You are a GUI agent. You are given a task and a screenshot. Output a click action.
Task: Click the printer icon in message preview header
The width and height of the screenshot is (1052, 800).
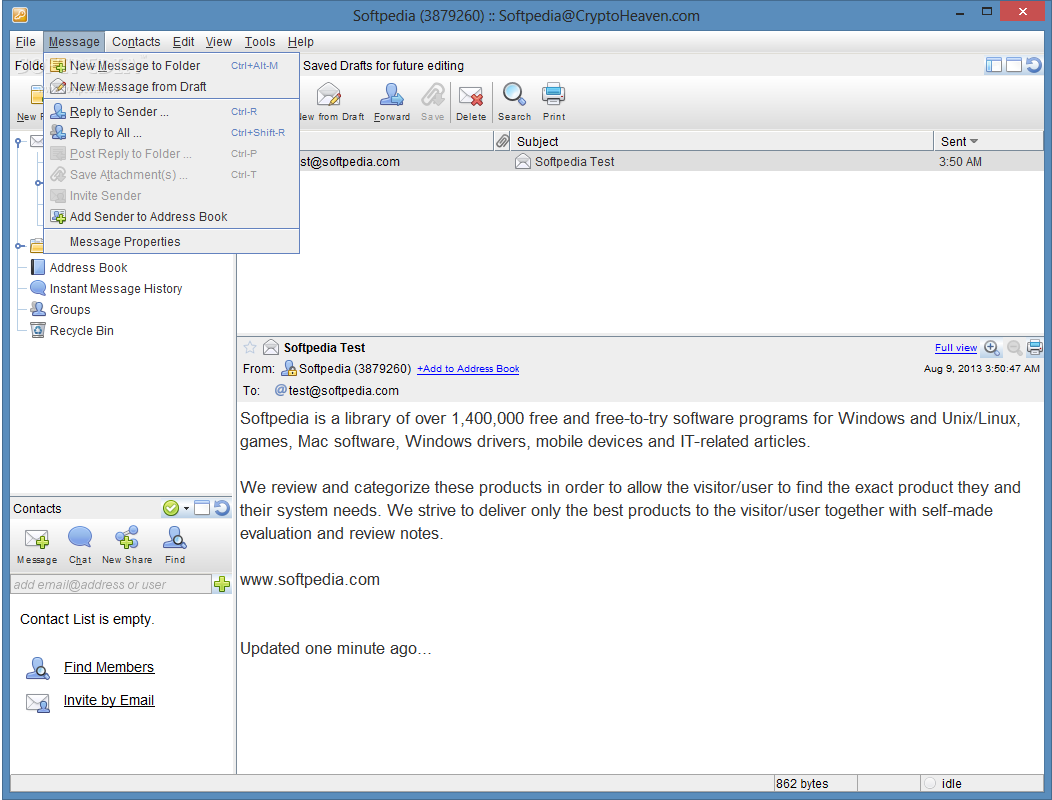click(x=1035, y=348)
